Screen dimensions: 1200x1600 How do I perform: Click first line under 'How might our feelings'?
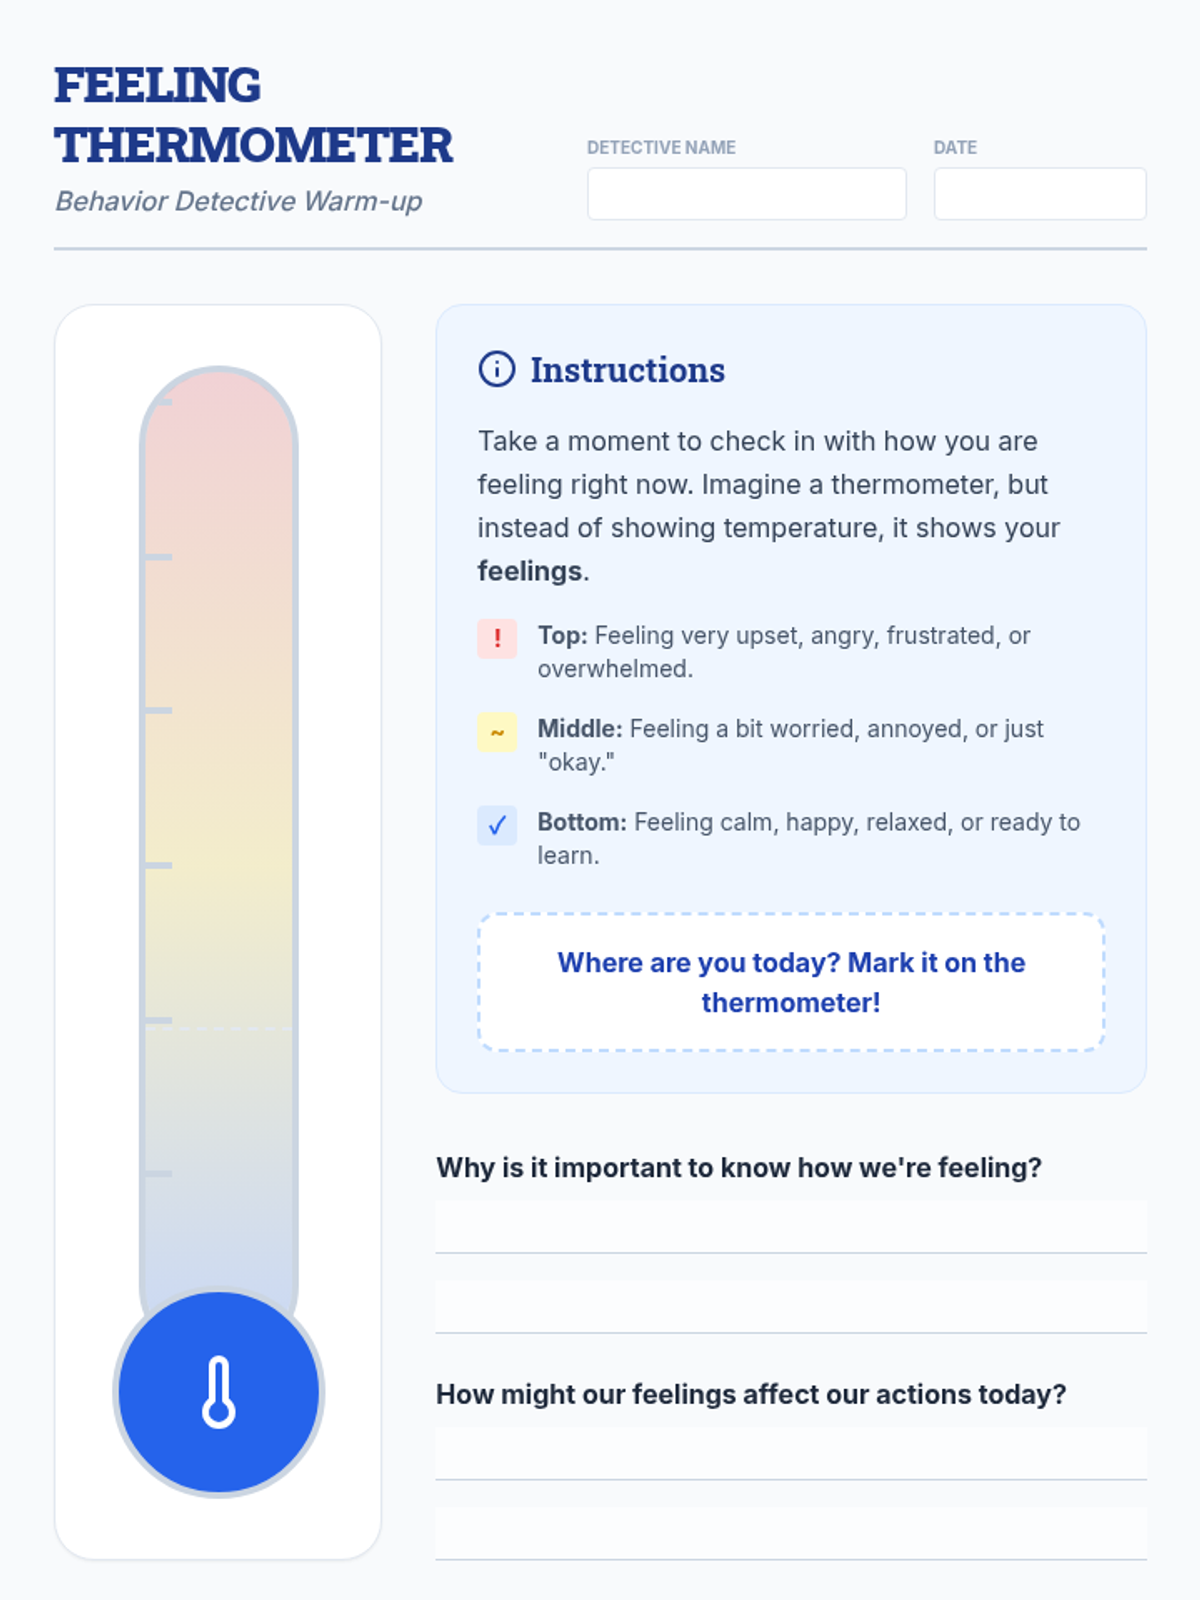point(791,1454)
